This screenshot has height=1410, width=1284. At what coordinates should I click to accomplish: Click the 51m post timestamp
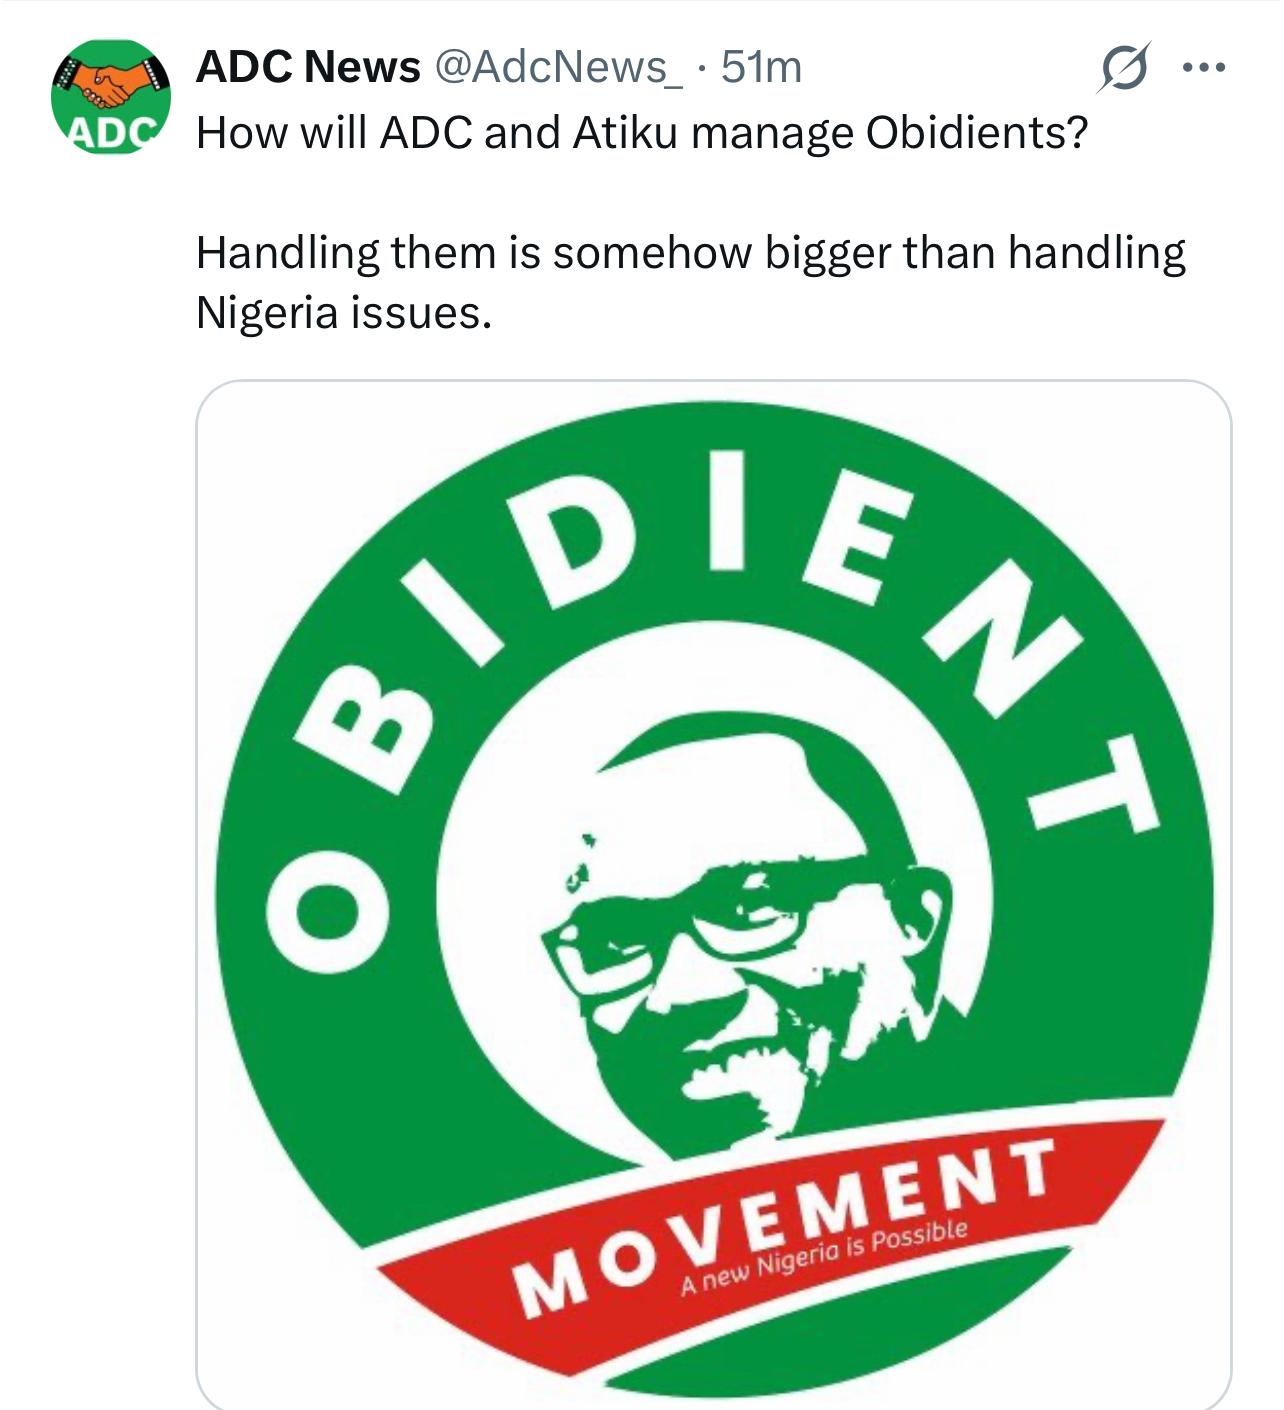coord(762,67)
